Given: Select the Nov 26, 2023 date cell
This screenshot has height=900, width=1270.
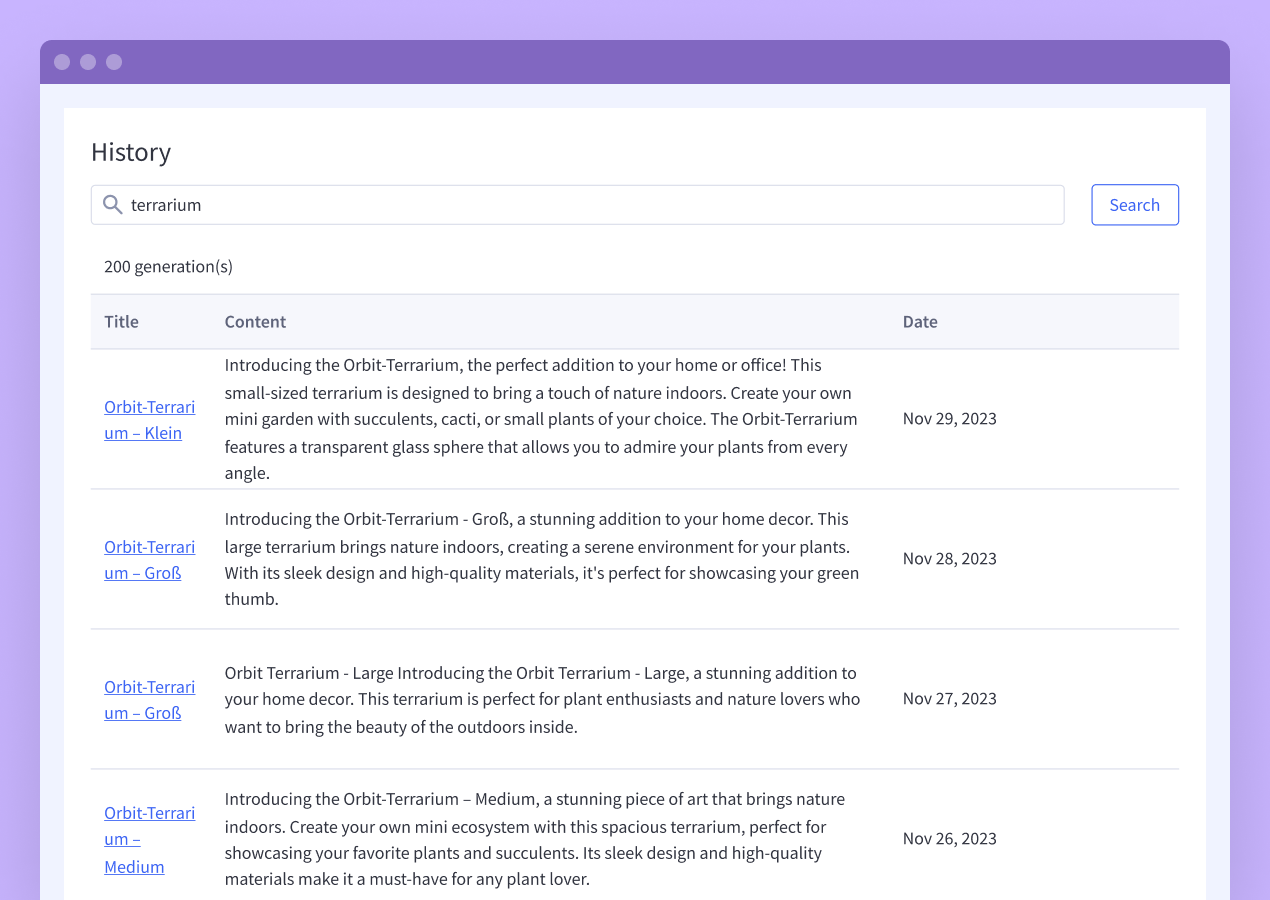Looking at the screenshot, I should [949, 838].
